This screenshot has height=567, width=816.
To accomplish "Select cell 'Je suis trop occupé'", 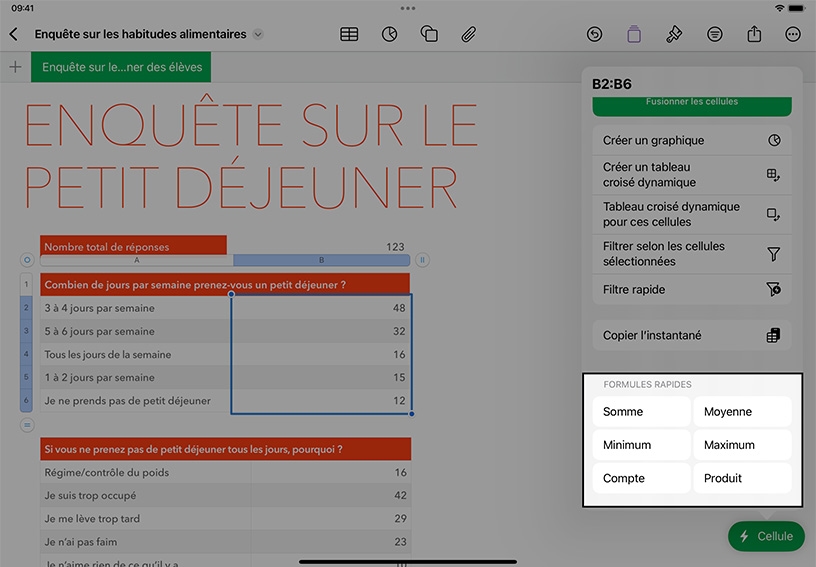I will (146, 496).
